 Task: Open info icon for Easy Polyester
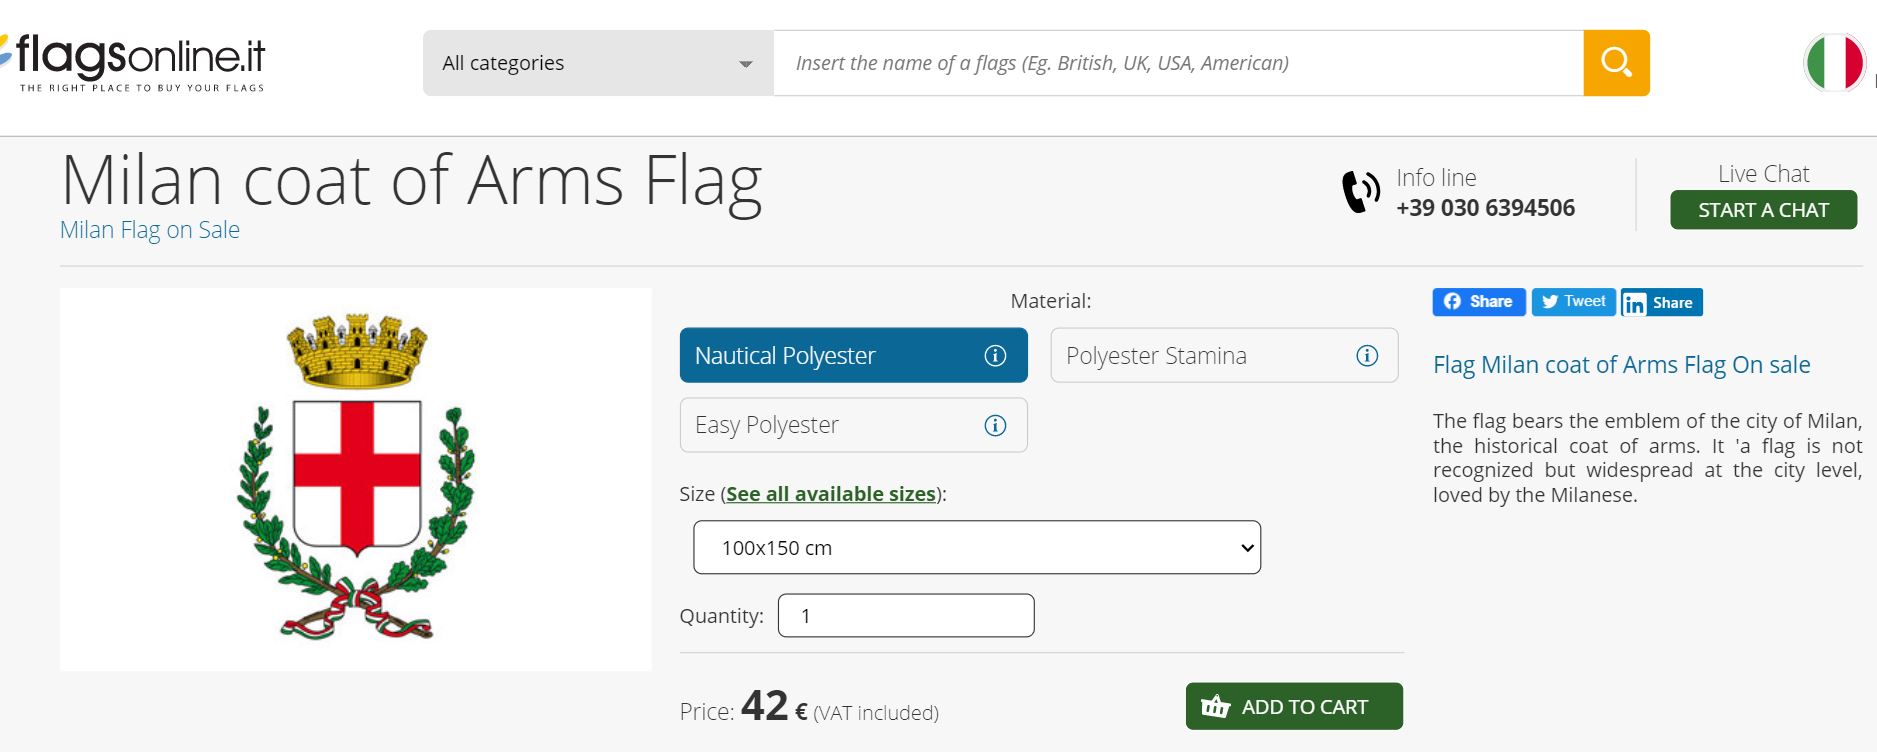tap(994, 426)
